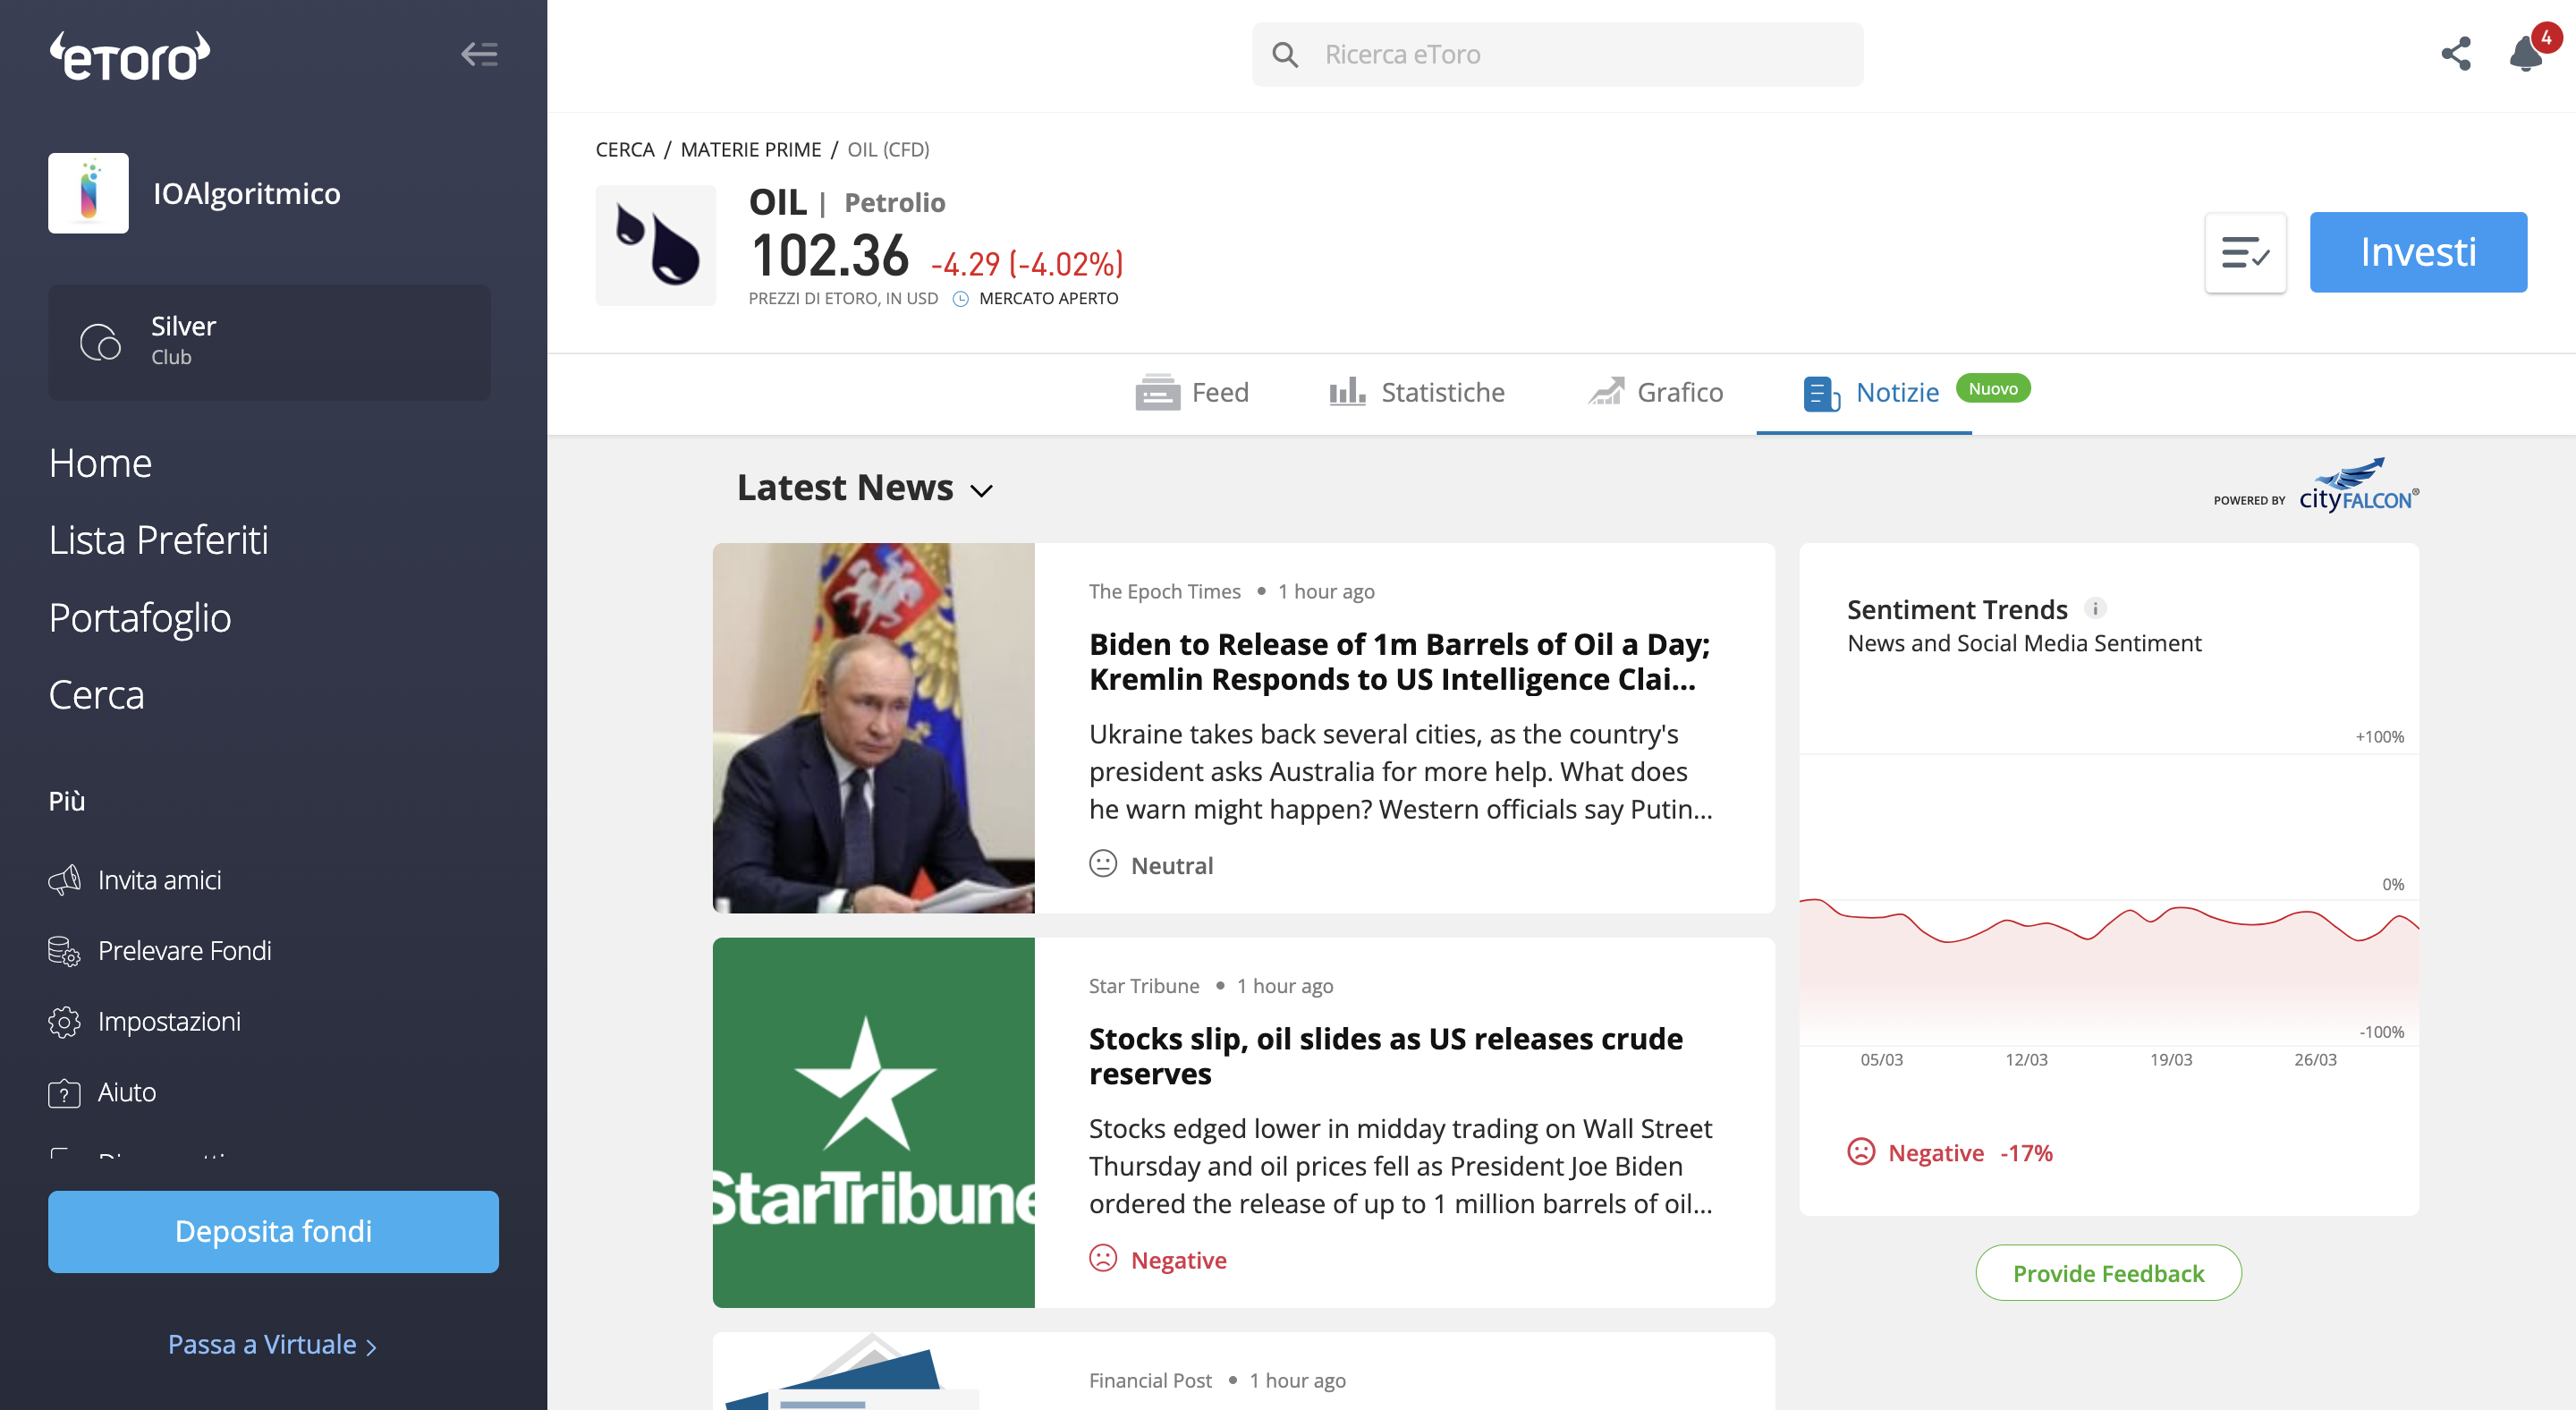Click the Sentiment Trends info icon
This screenshot has height=1410, width=2576.
point(2095,608)
